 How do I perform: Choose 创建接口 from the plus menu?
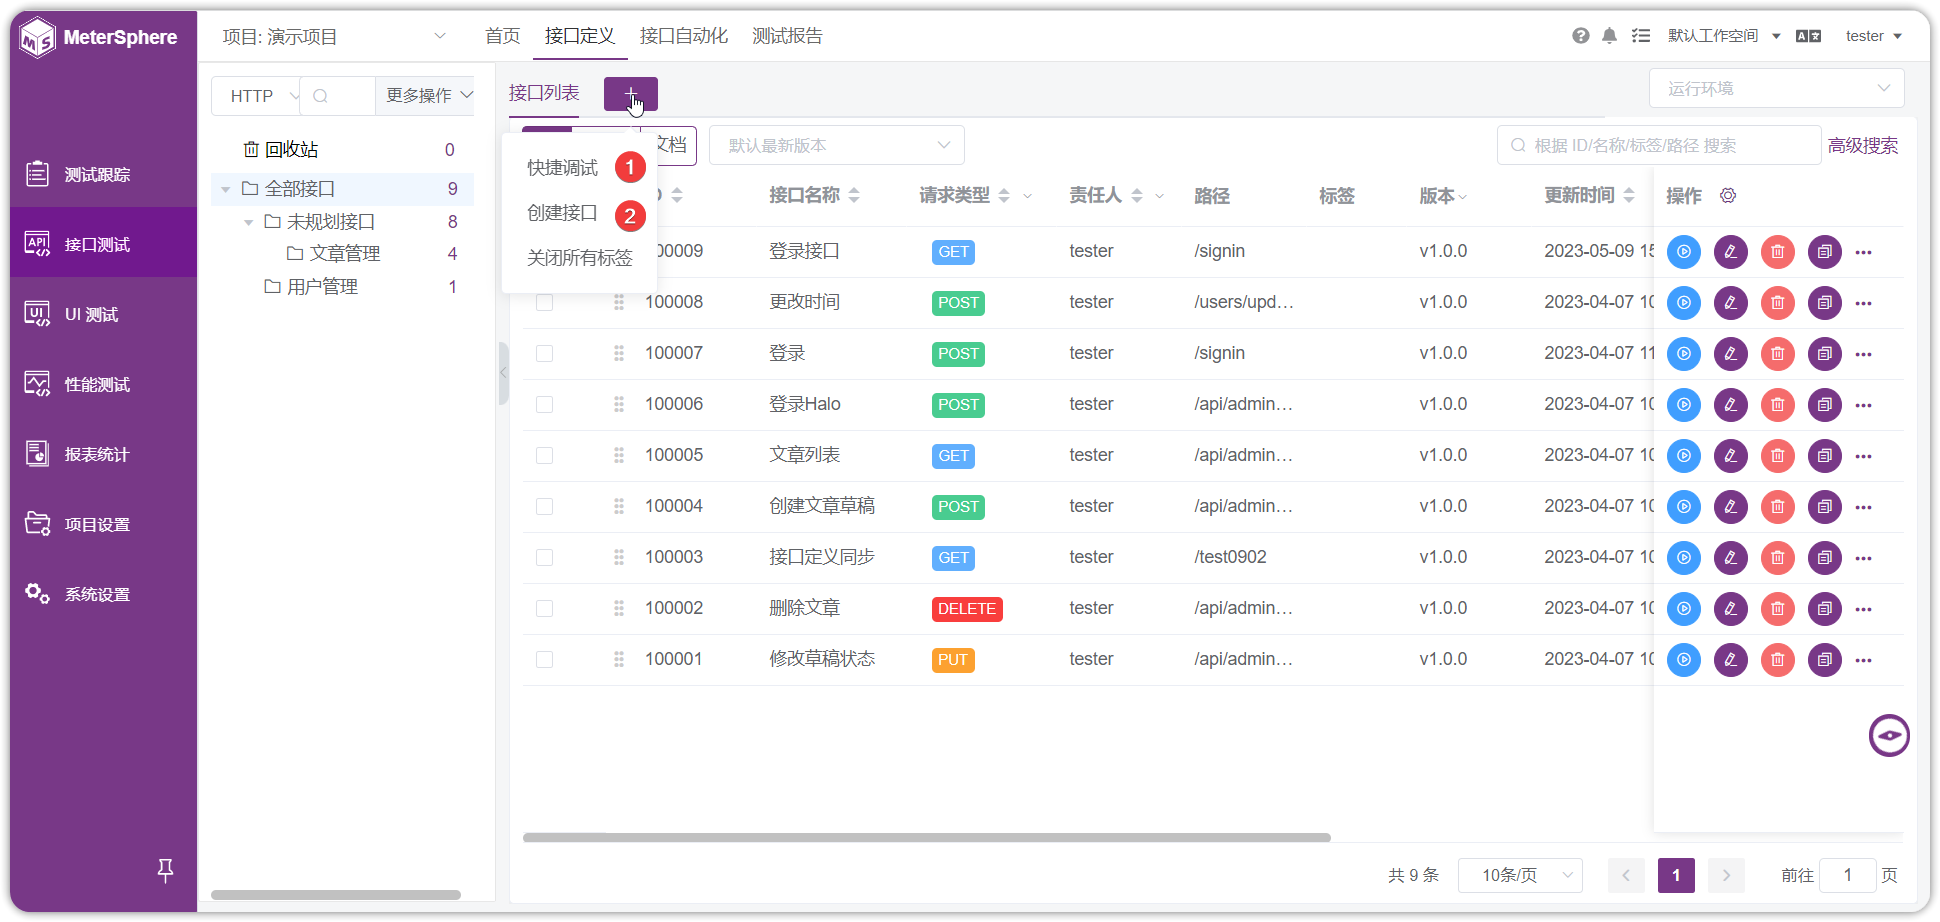(563, 213)
